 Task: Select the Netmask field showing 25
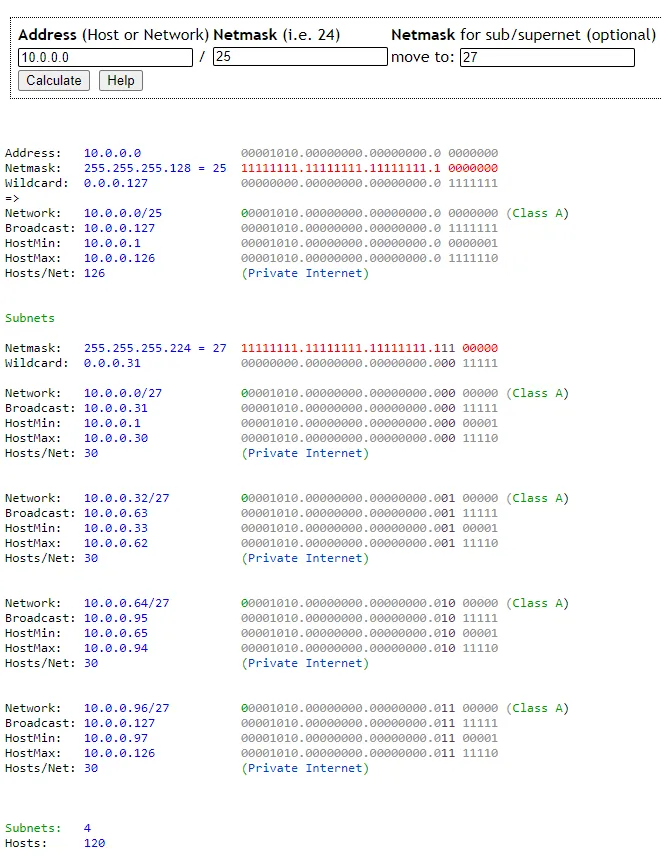pyautogui.click(x=300, y=57)
